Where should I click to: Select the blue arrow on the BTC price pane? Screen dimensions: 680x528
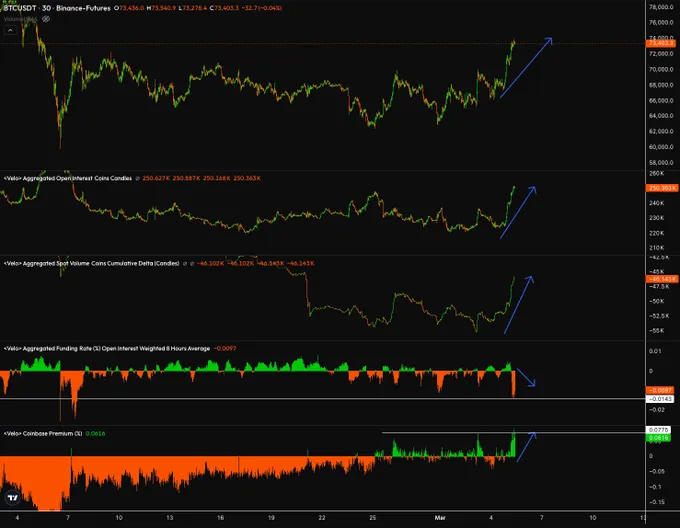tap(526, 68)
